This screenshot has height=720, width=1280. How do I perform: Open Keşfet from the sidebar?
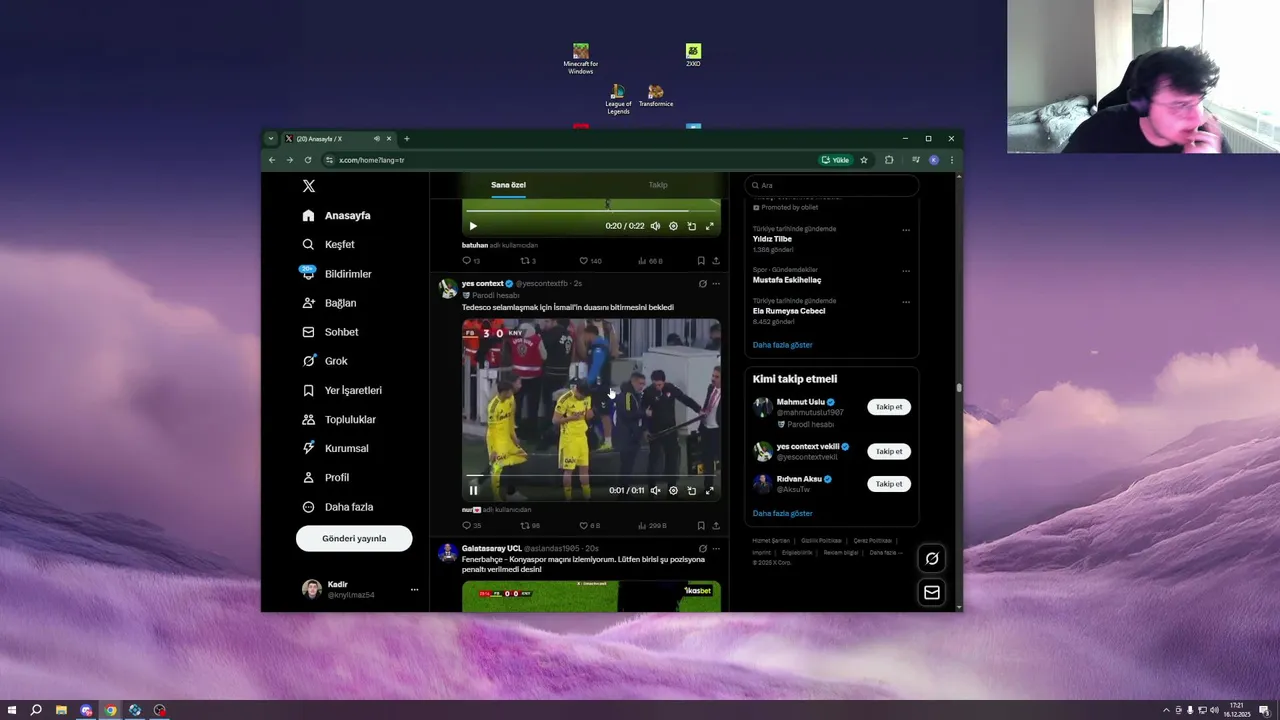point(328,244)
